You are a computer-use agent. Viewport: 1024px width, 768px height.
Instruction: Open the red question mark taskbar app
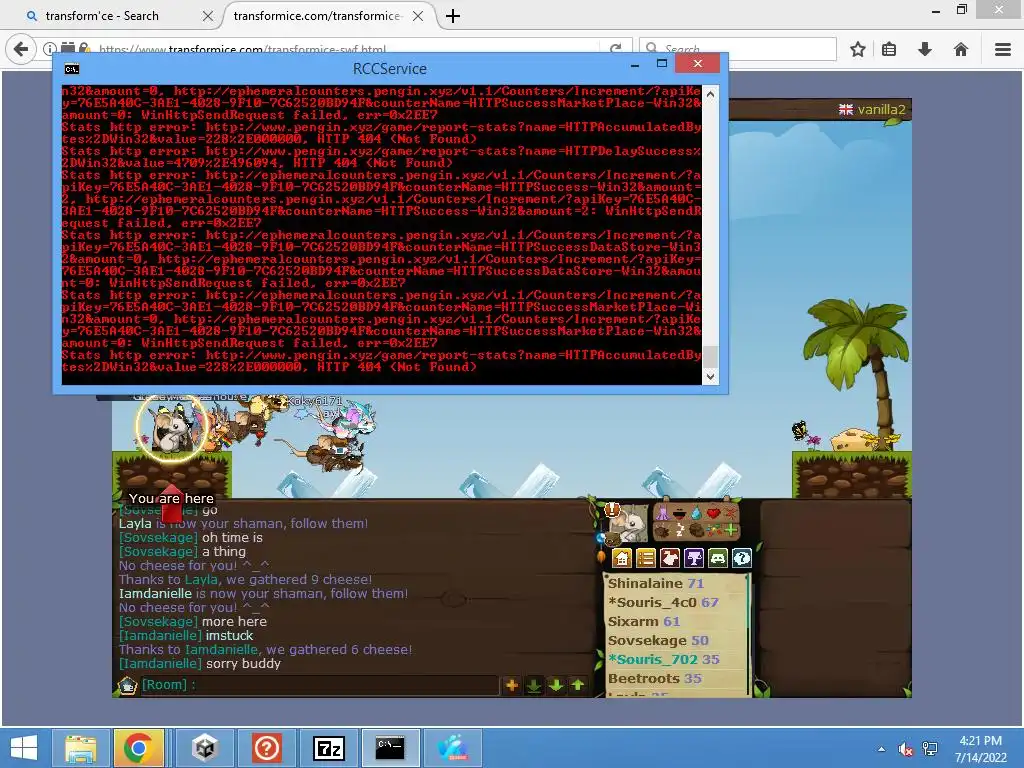click(266, 748)
